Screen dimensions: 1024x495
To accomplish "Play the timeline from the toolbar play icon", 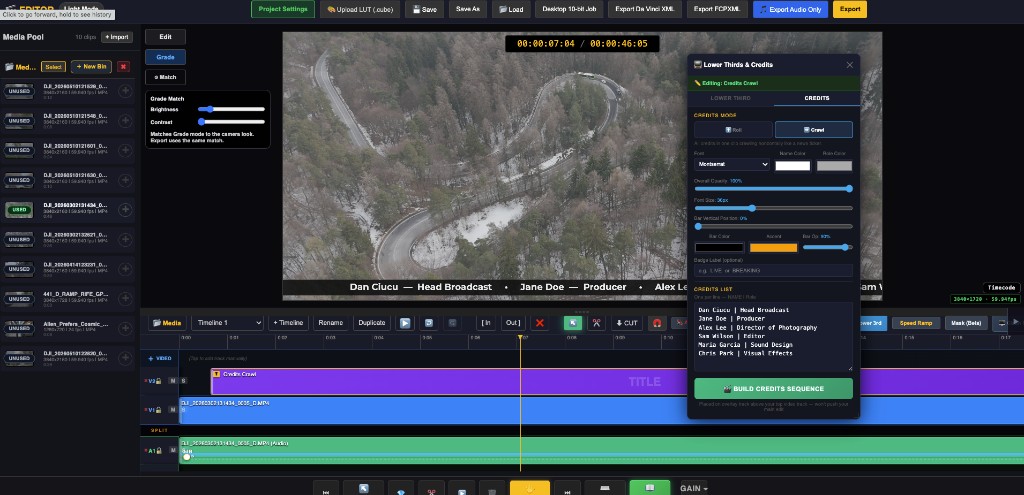I will point(405,323).
